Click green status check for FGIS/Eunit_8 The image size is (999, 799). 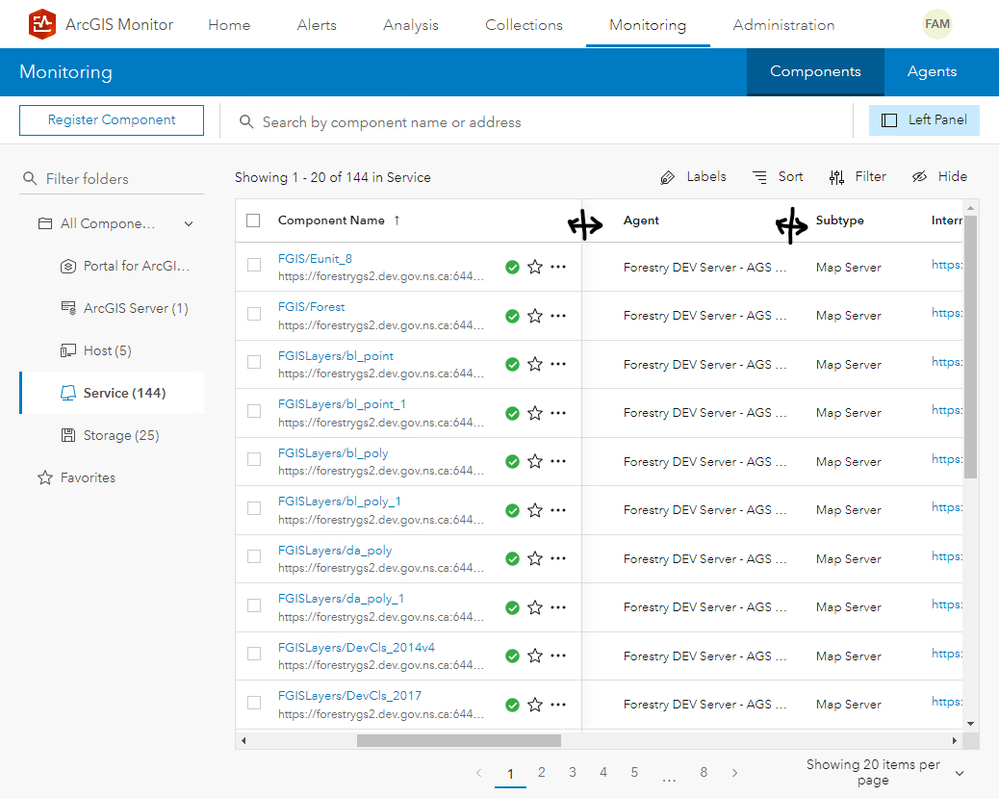(512, 267)
